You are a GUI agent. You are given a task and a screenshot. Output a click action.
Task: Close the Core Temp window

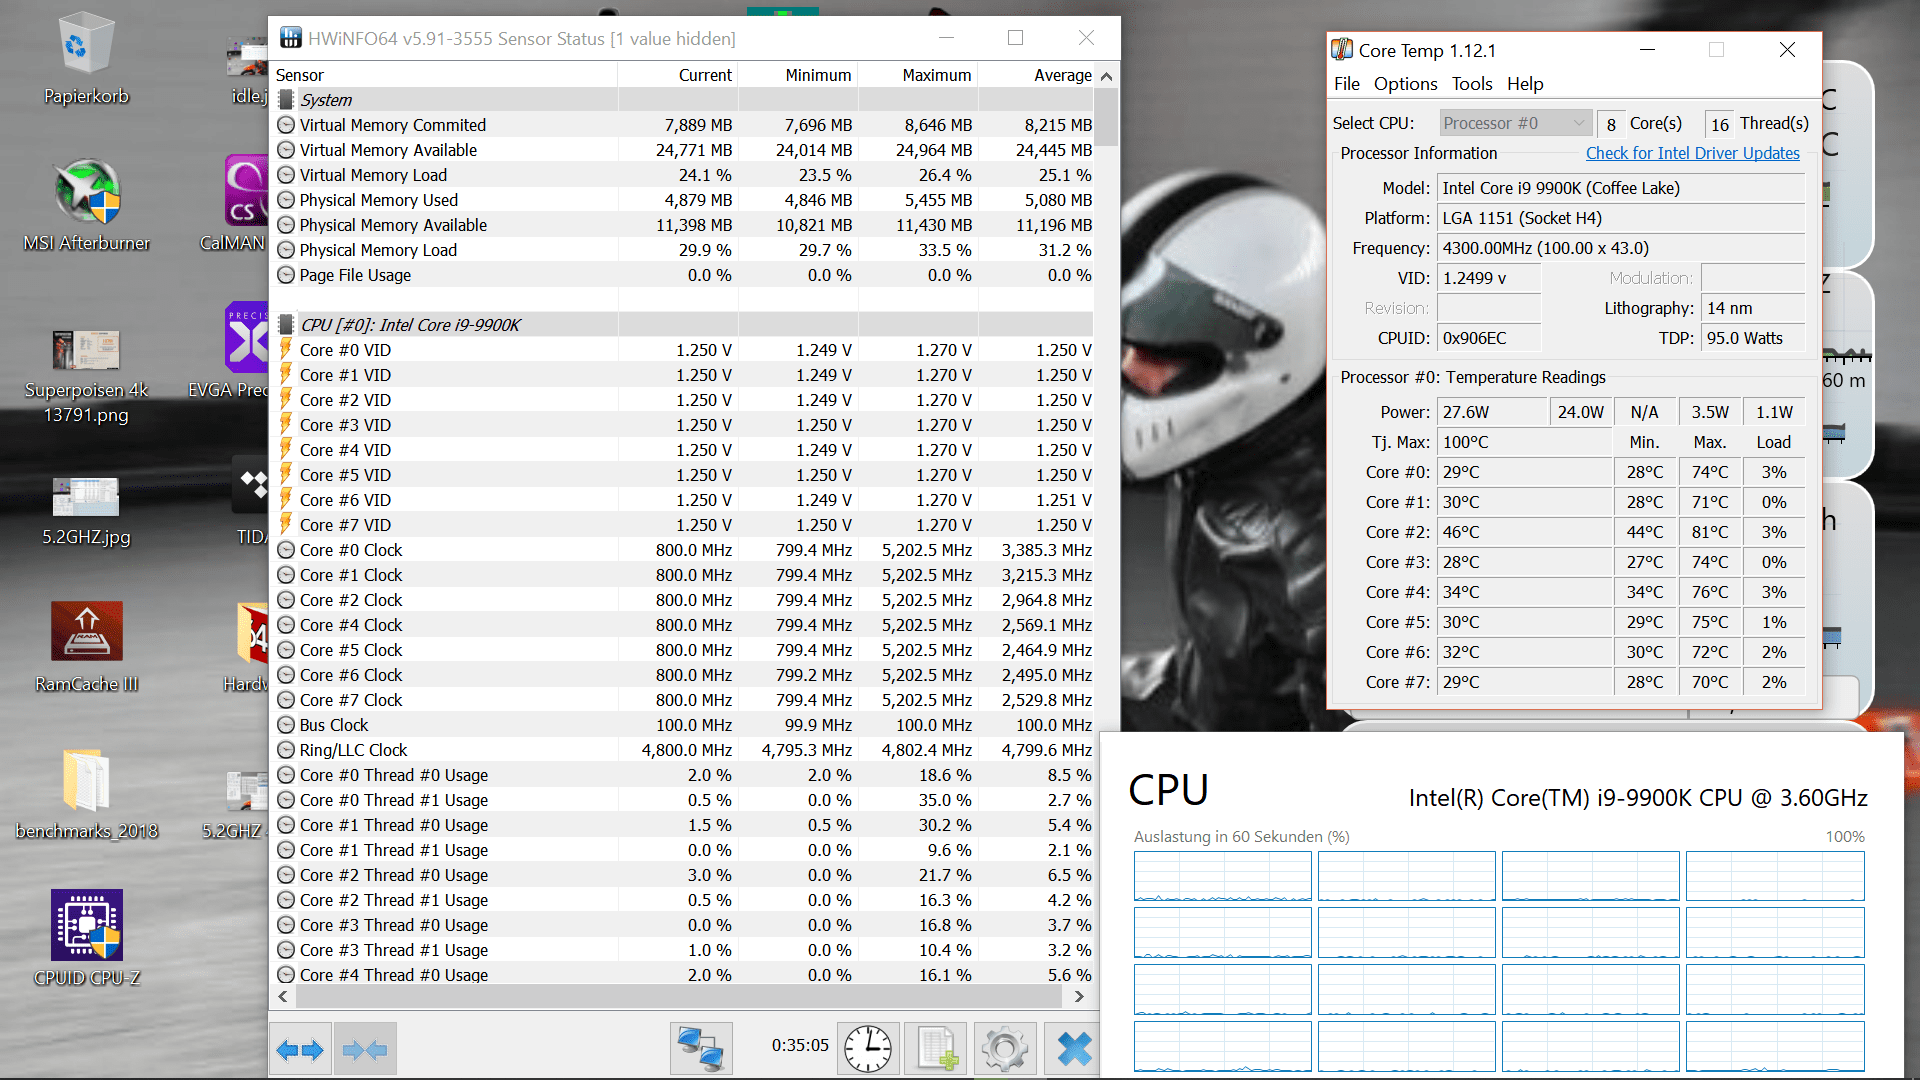[x=1787, y=49]
